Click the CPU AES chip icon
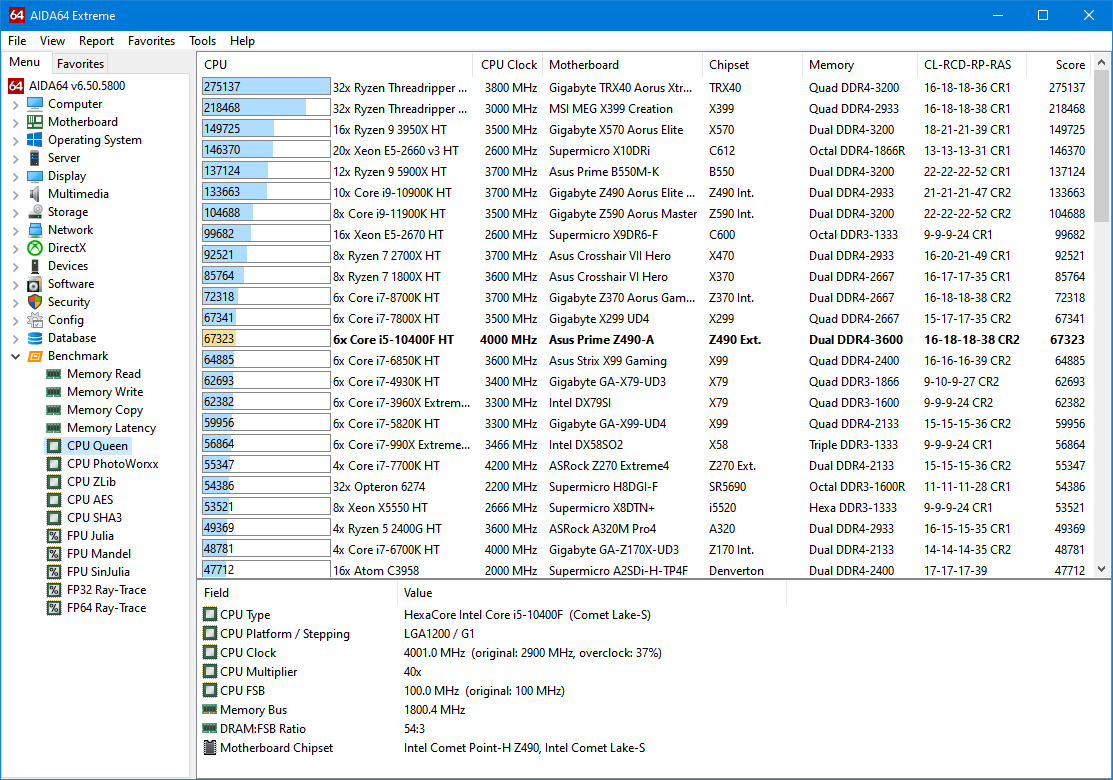The image size is (1113, 780). click(54, 500)
